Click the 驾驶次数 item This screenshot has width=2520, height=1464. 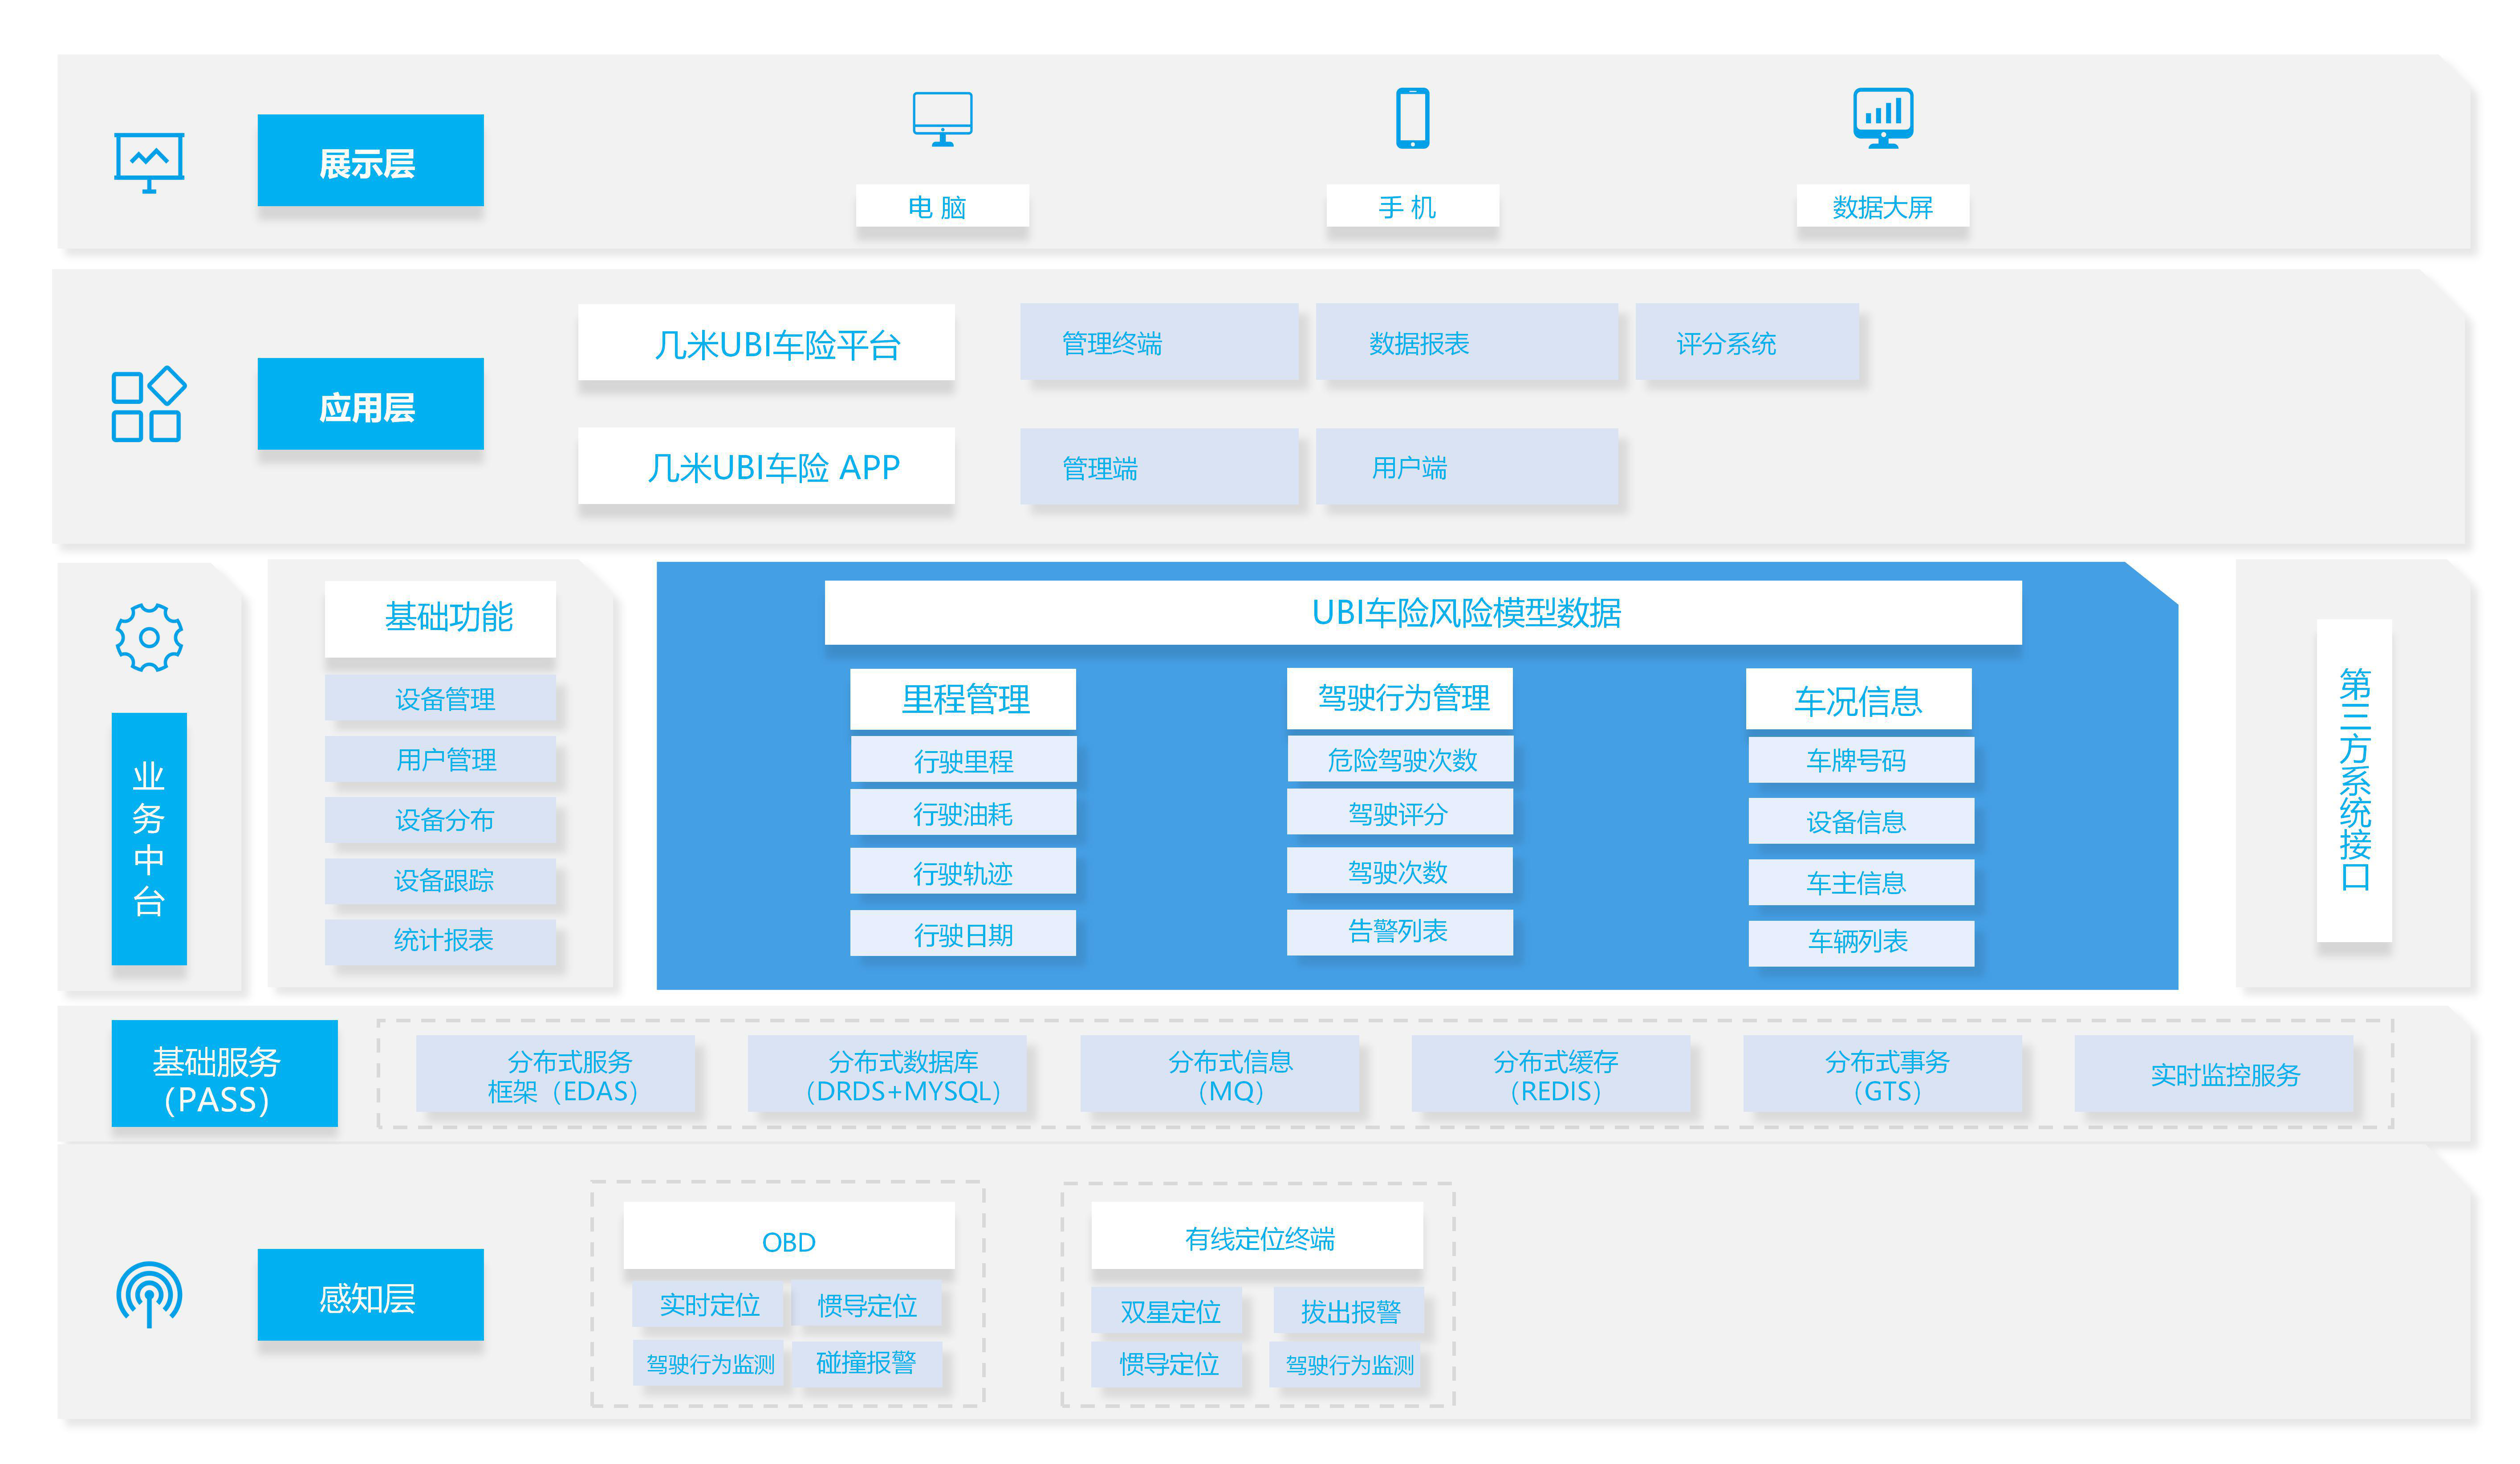[1400, 871]
